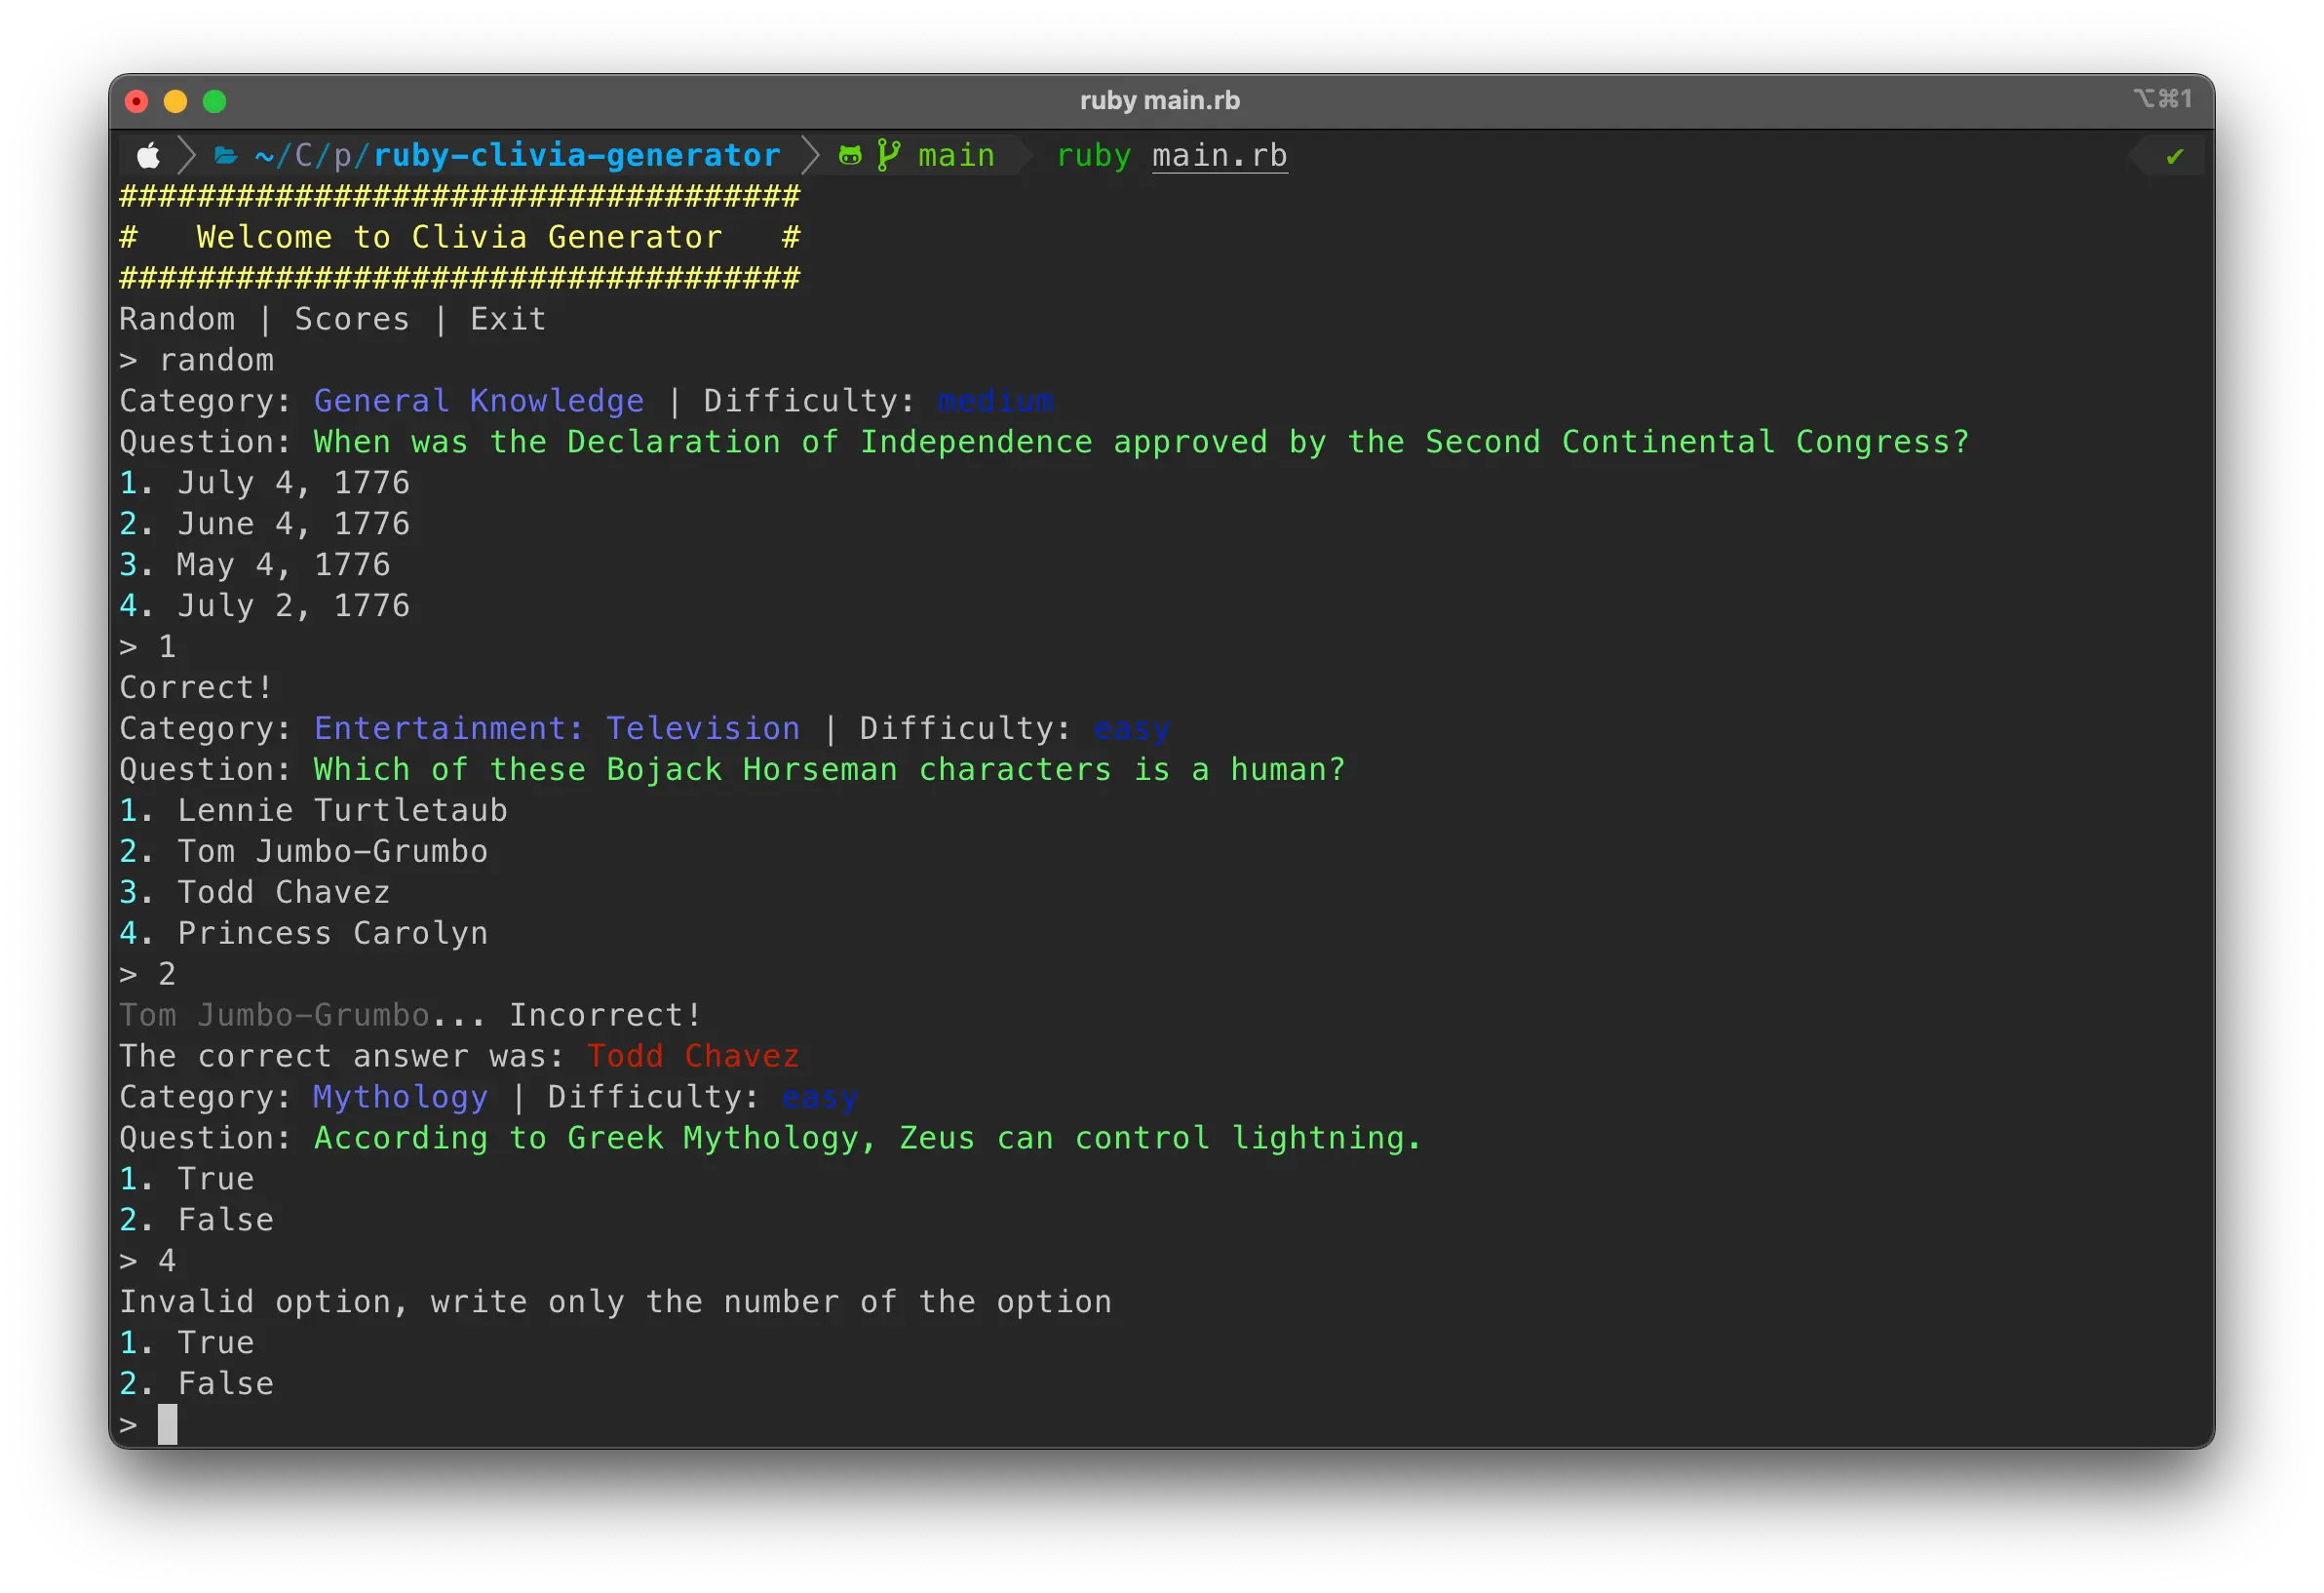The width and height of the screenshot is (2324, 1593).
Task: Click the 'July 4, 1776' answer option
Action: click(x=293, y=483)
